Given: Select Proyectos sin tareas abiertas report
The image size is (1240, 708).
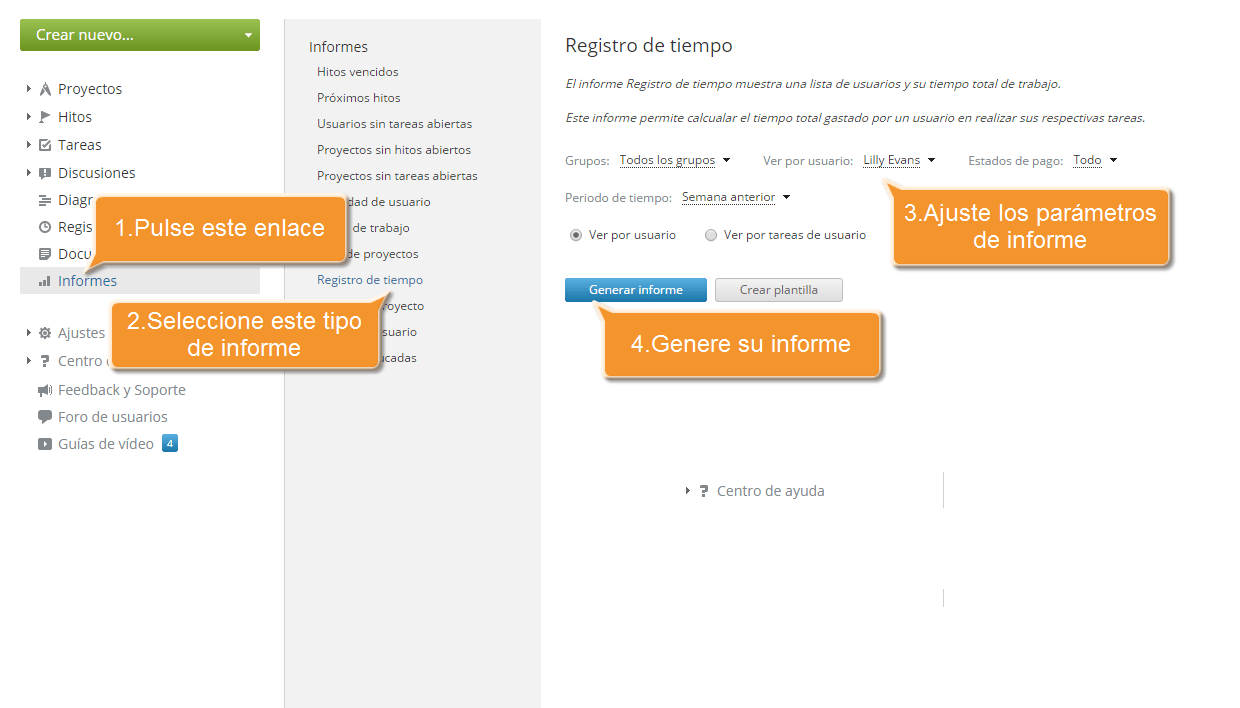Looking at the screenshot, I should pos(398,176).
